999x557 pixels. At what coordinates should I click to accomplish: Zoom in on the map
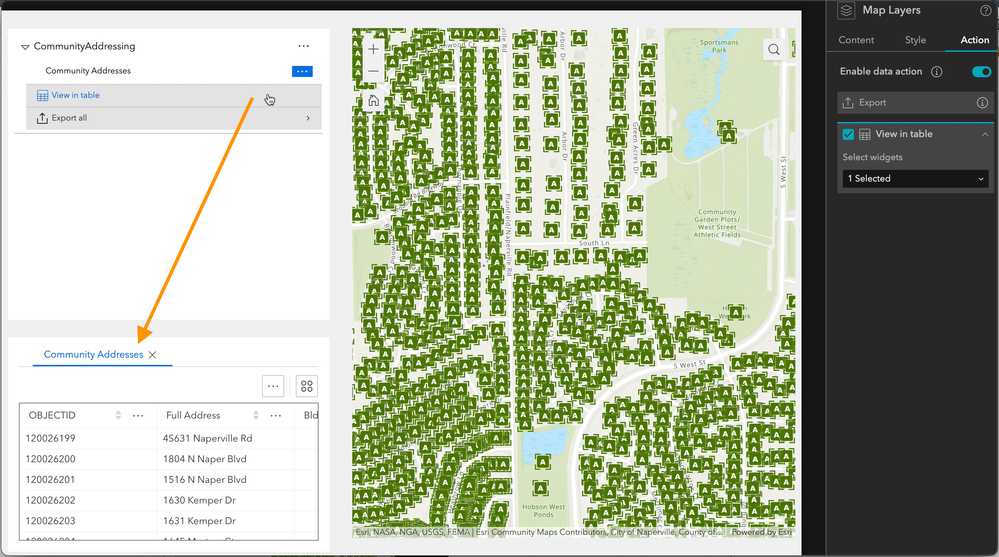373,49
